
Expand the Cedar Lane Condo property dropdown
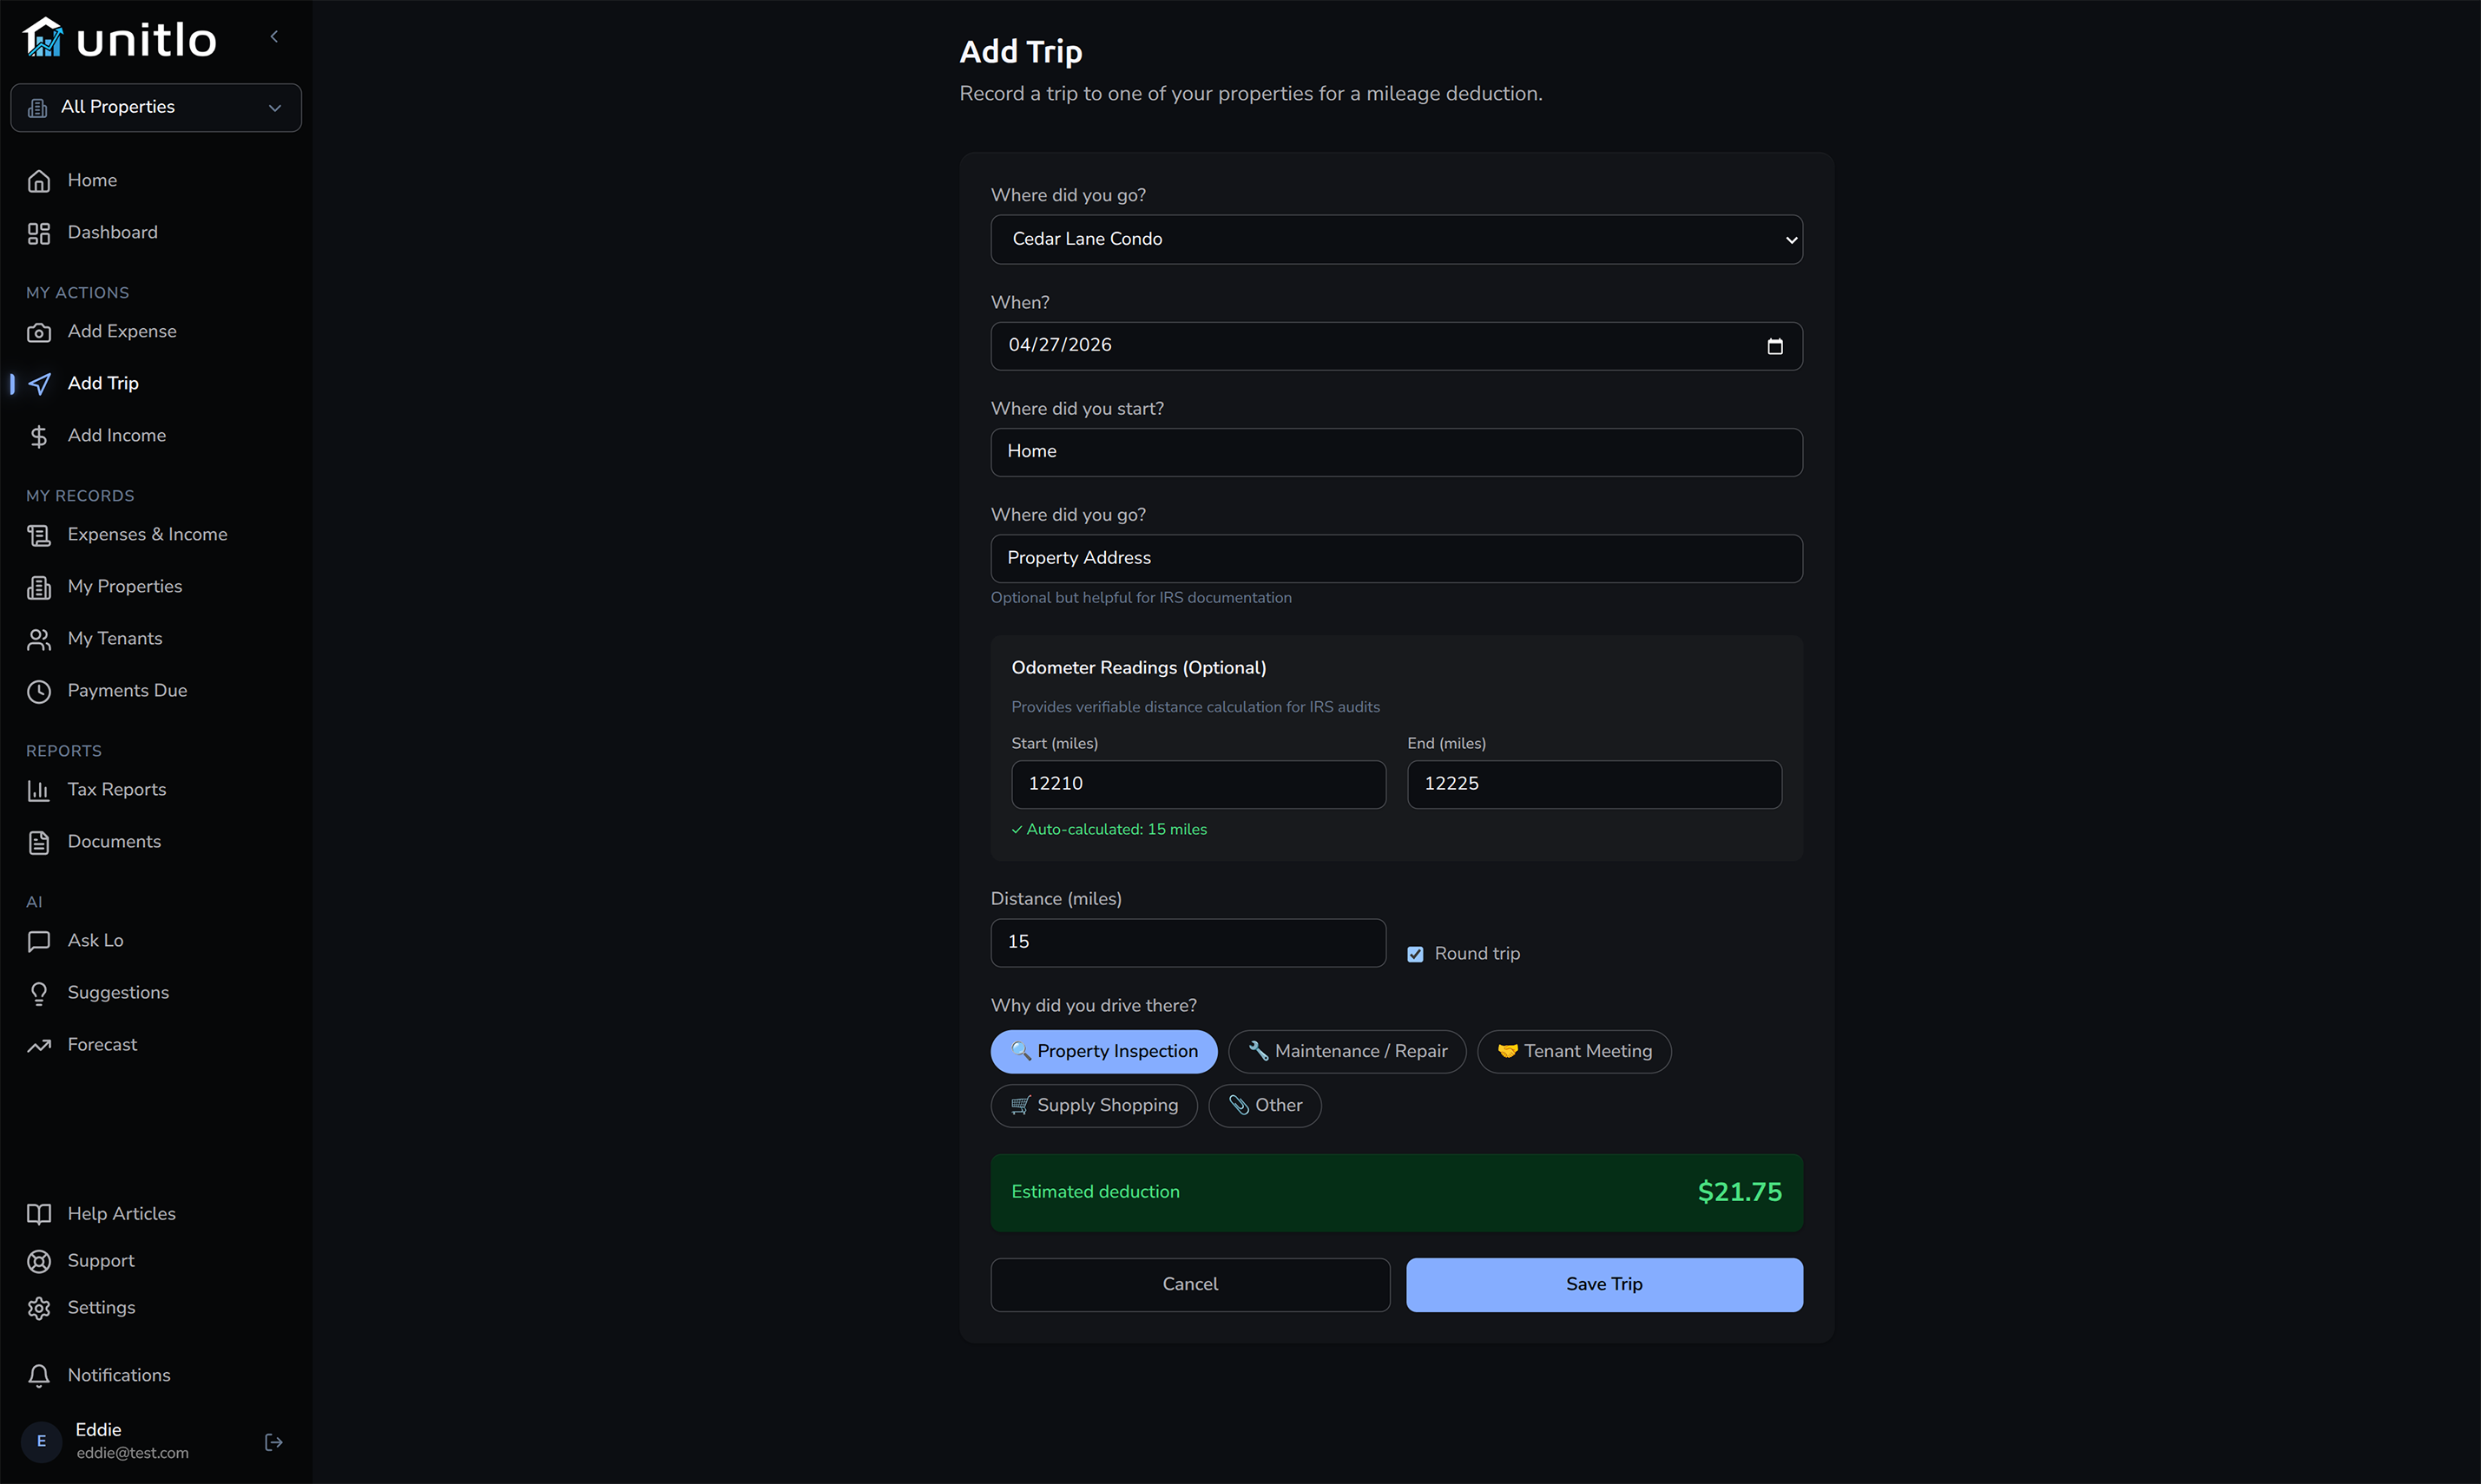click(1396, 239)
